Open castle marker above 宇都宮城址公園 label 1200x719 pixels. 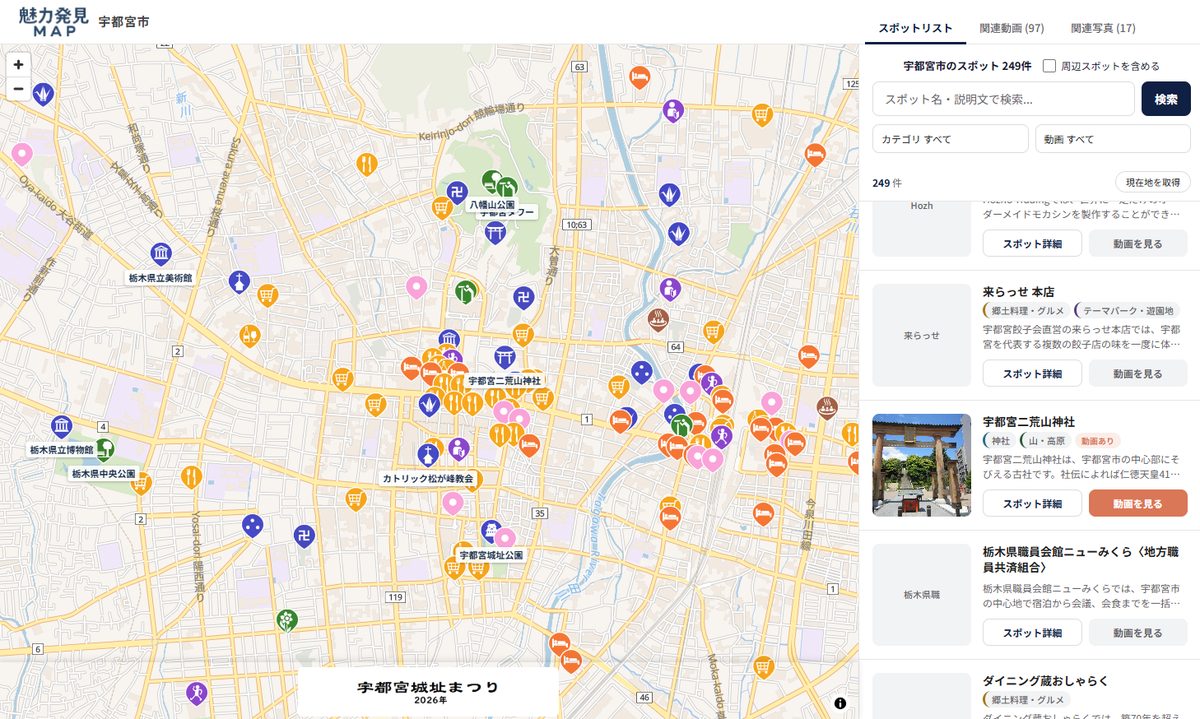coord(490,531)
